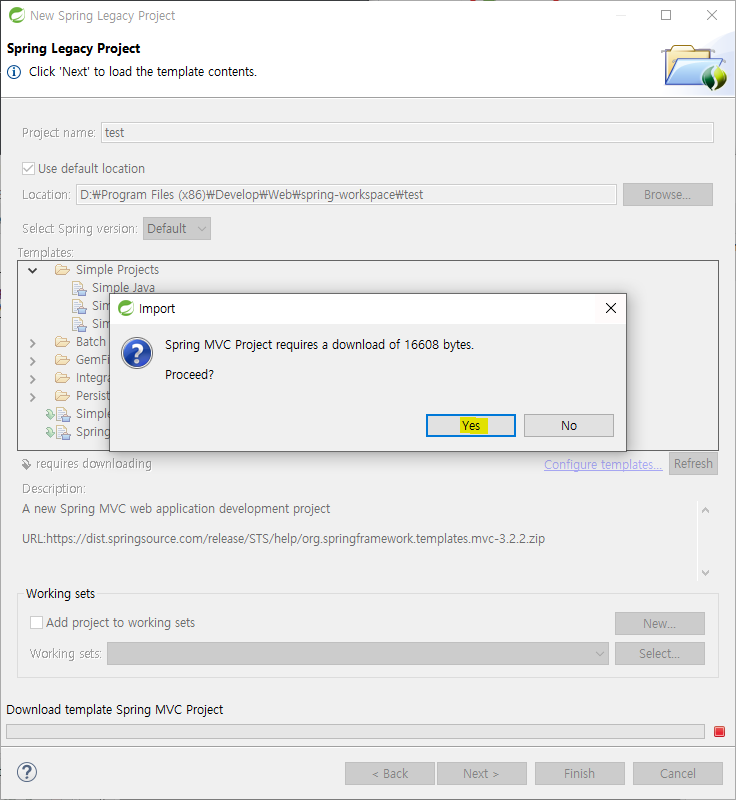Image resolution: width=736 pixels, height=800 pixels.
Task: Click the template URL text in the description
Action: coord(284,539)
